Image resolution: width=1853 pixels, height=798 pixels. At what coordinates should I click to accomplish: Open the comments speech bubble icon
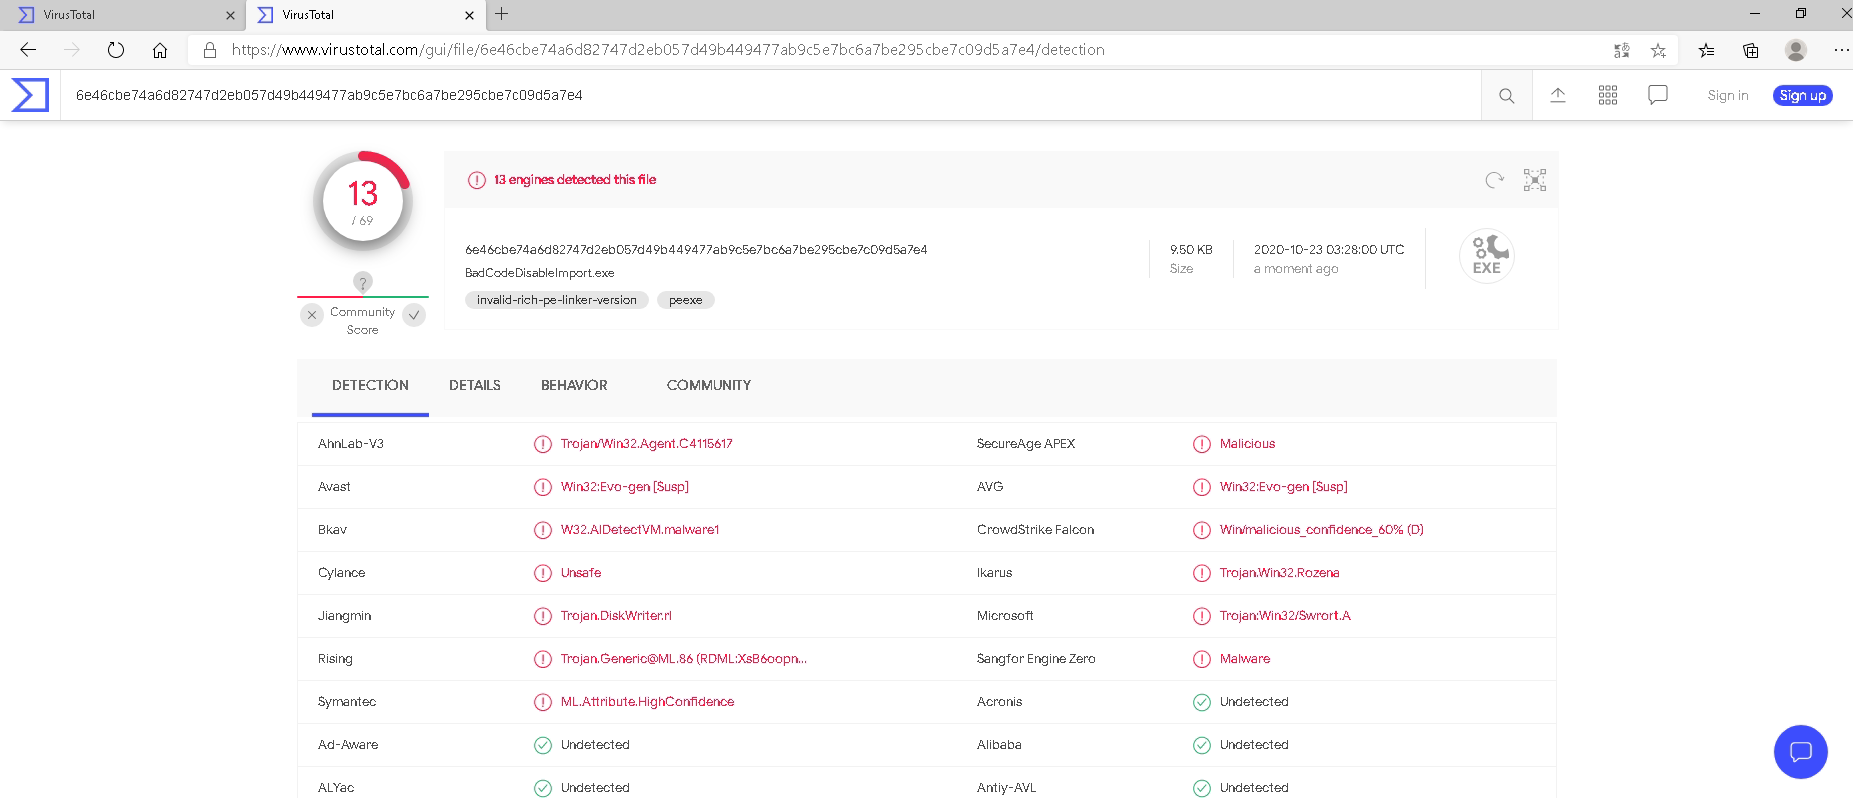click(x=1658, y=95)
